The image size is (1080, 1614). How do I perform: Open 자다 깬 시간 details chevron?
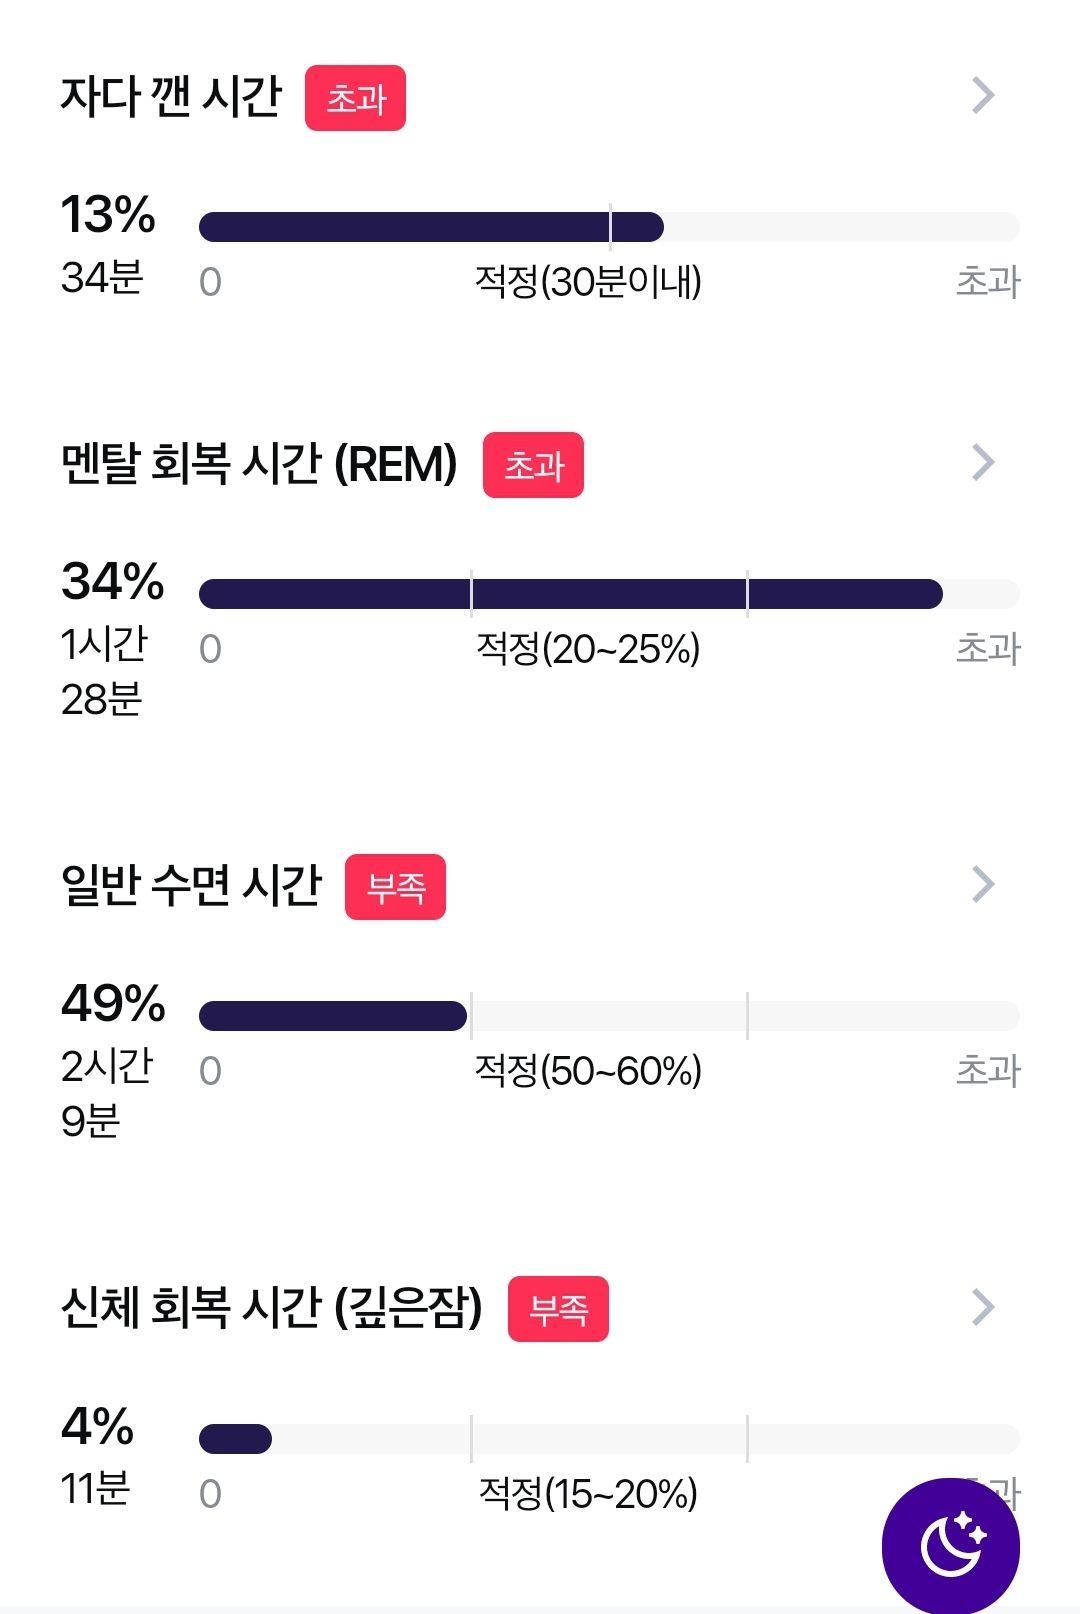coord(984,95)
